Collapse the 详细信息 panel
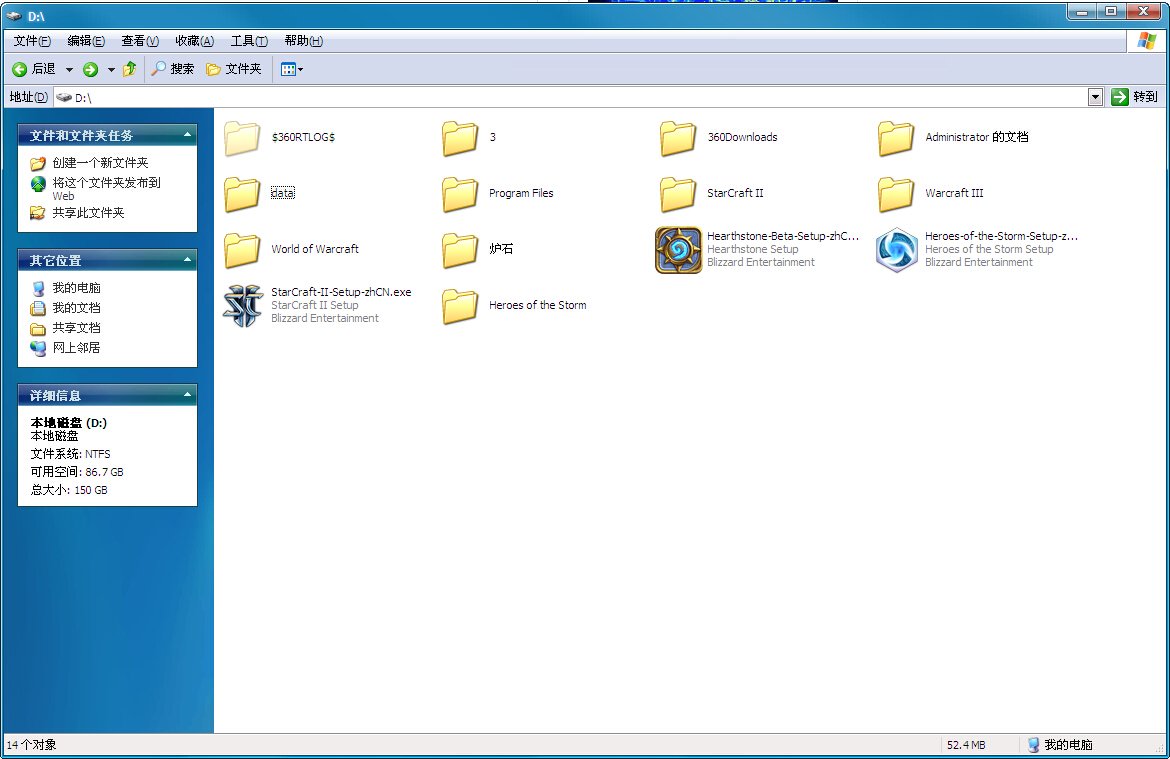The height and width of the screenshot is (759, 1170). 186,396
